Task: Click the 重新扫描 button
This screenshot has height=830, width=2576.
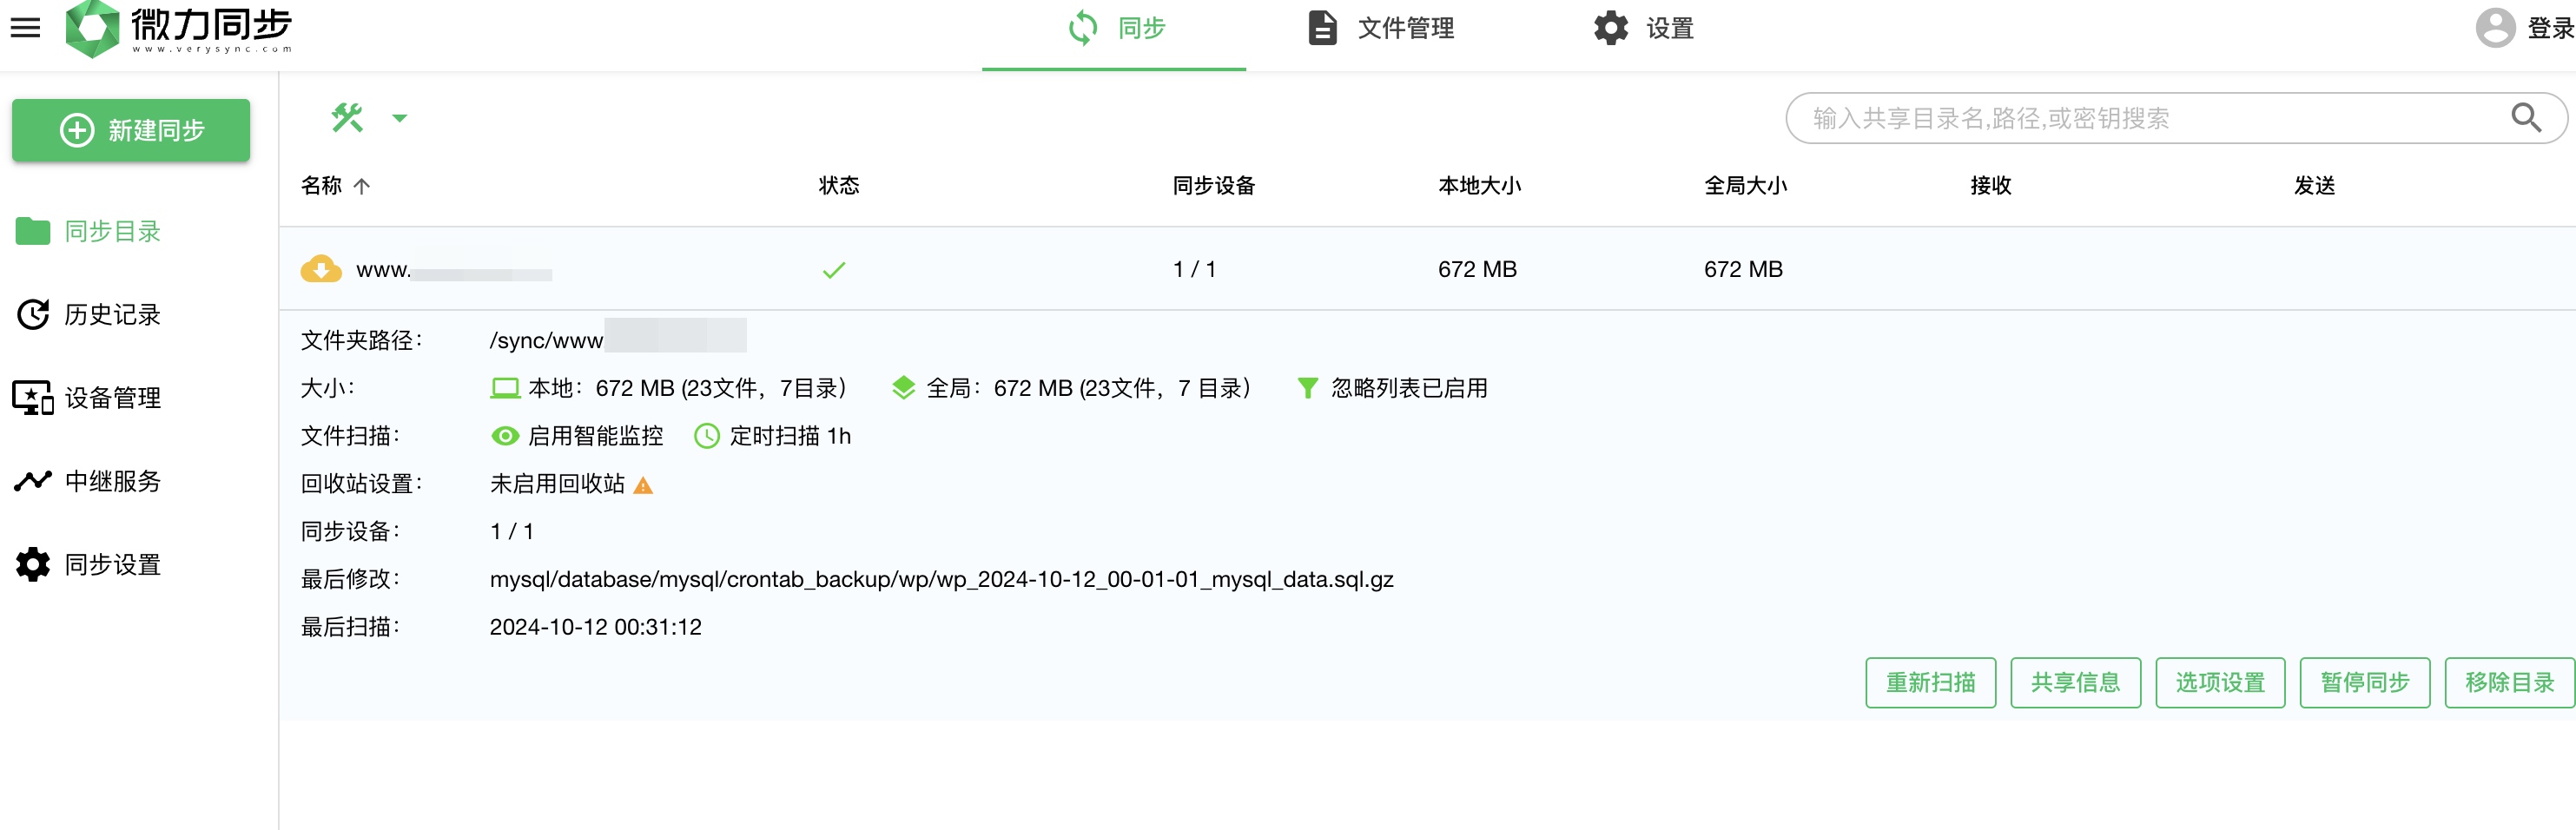Action: (x=1930, y=683)
